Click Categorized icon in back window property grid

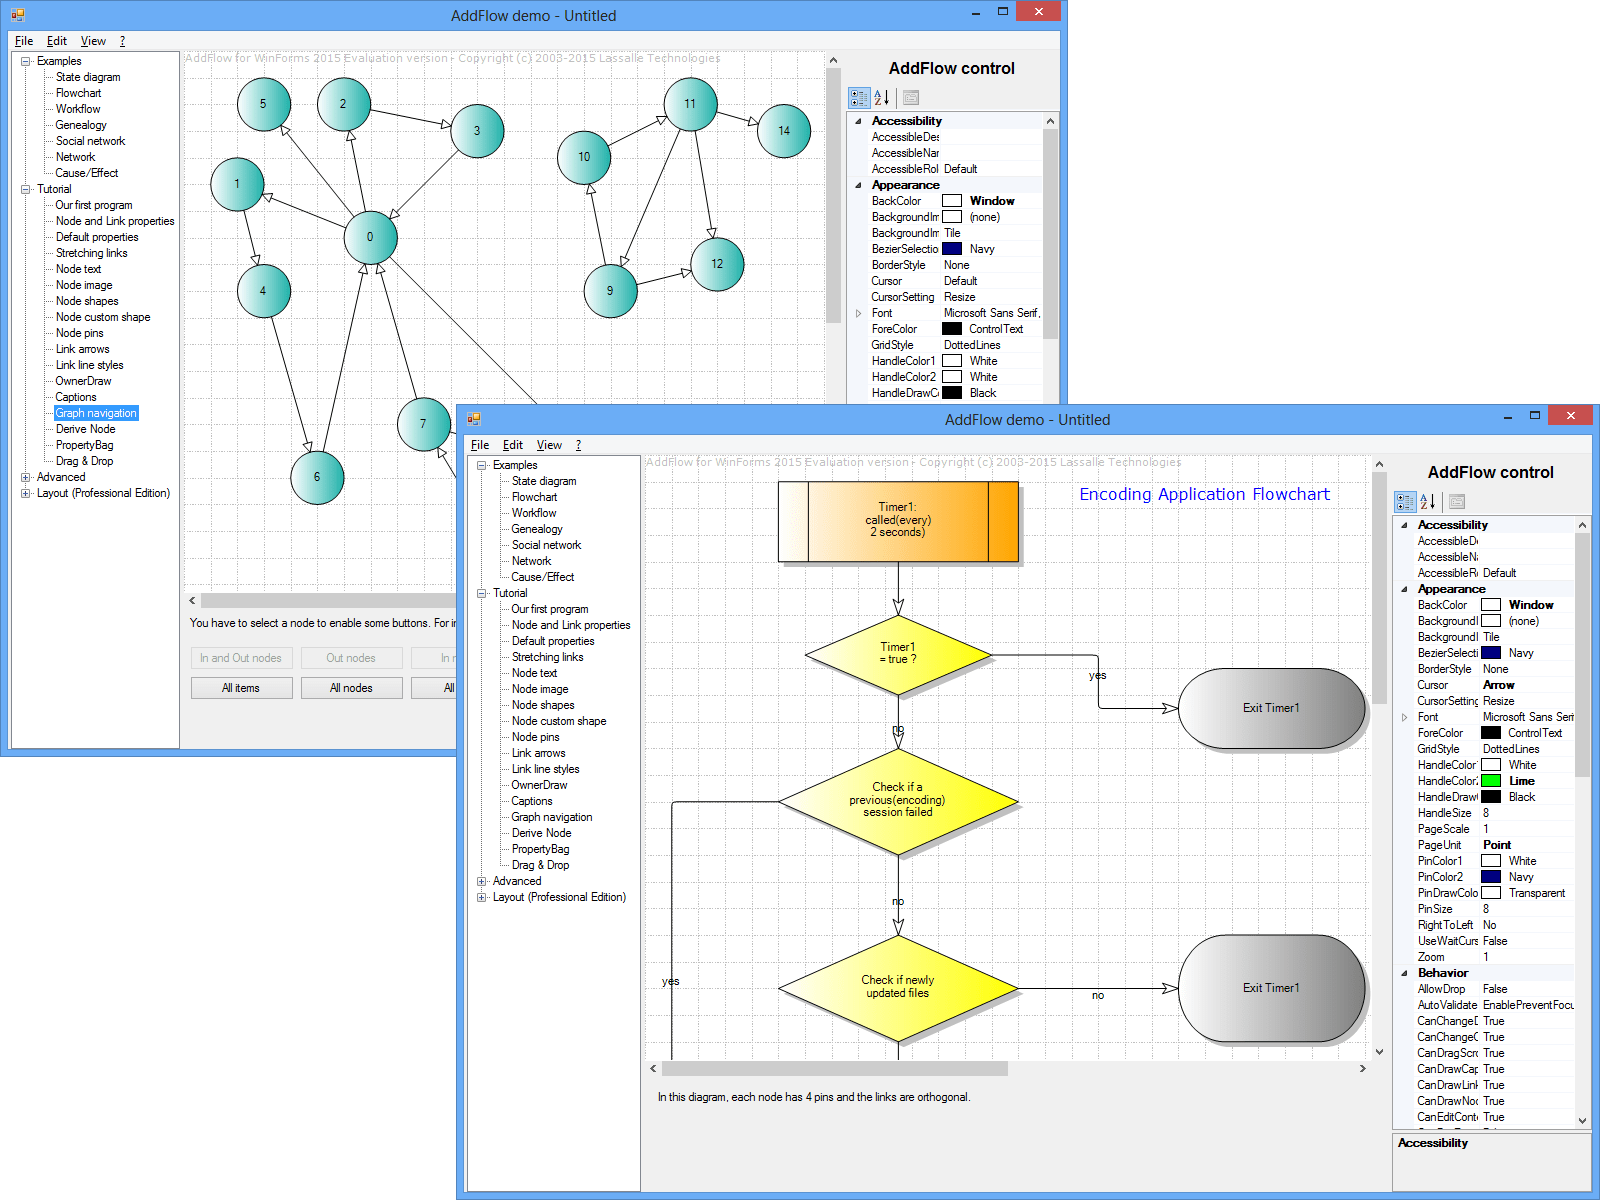click(x=859, y=97)
